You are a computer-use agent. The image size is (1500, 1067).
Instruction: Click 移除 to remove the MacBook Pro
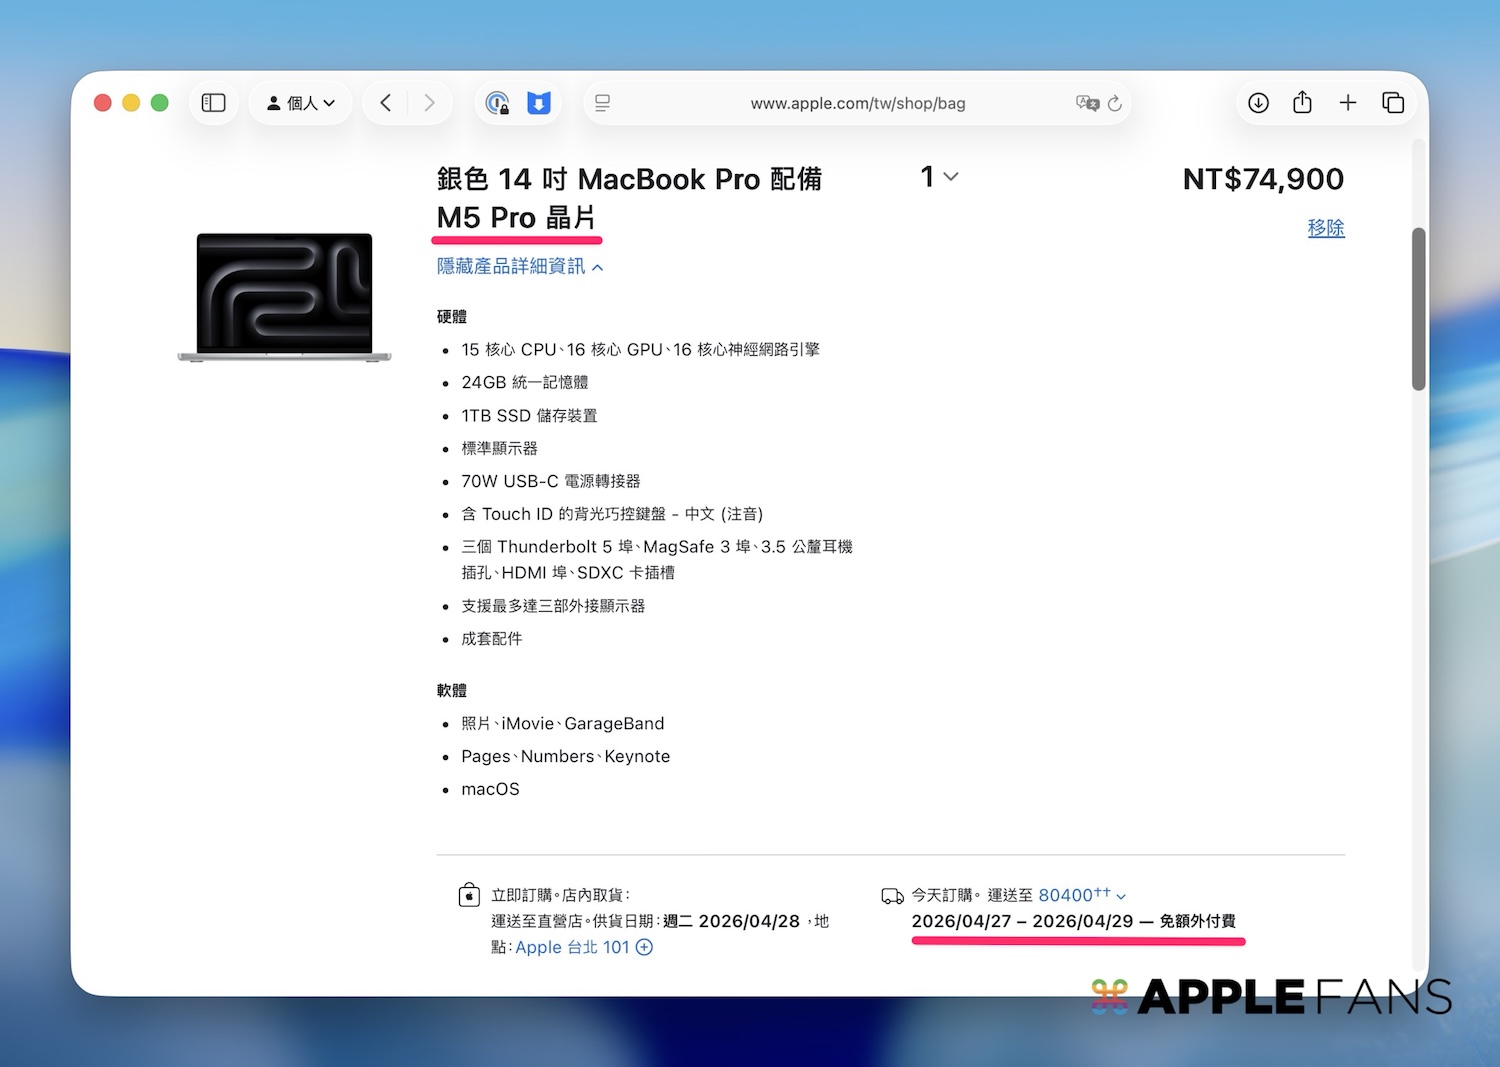(1325, 228)
